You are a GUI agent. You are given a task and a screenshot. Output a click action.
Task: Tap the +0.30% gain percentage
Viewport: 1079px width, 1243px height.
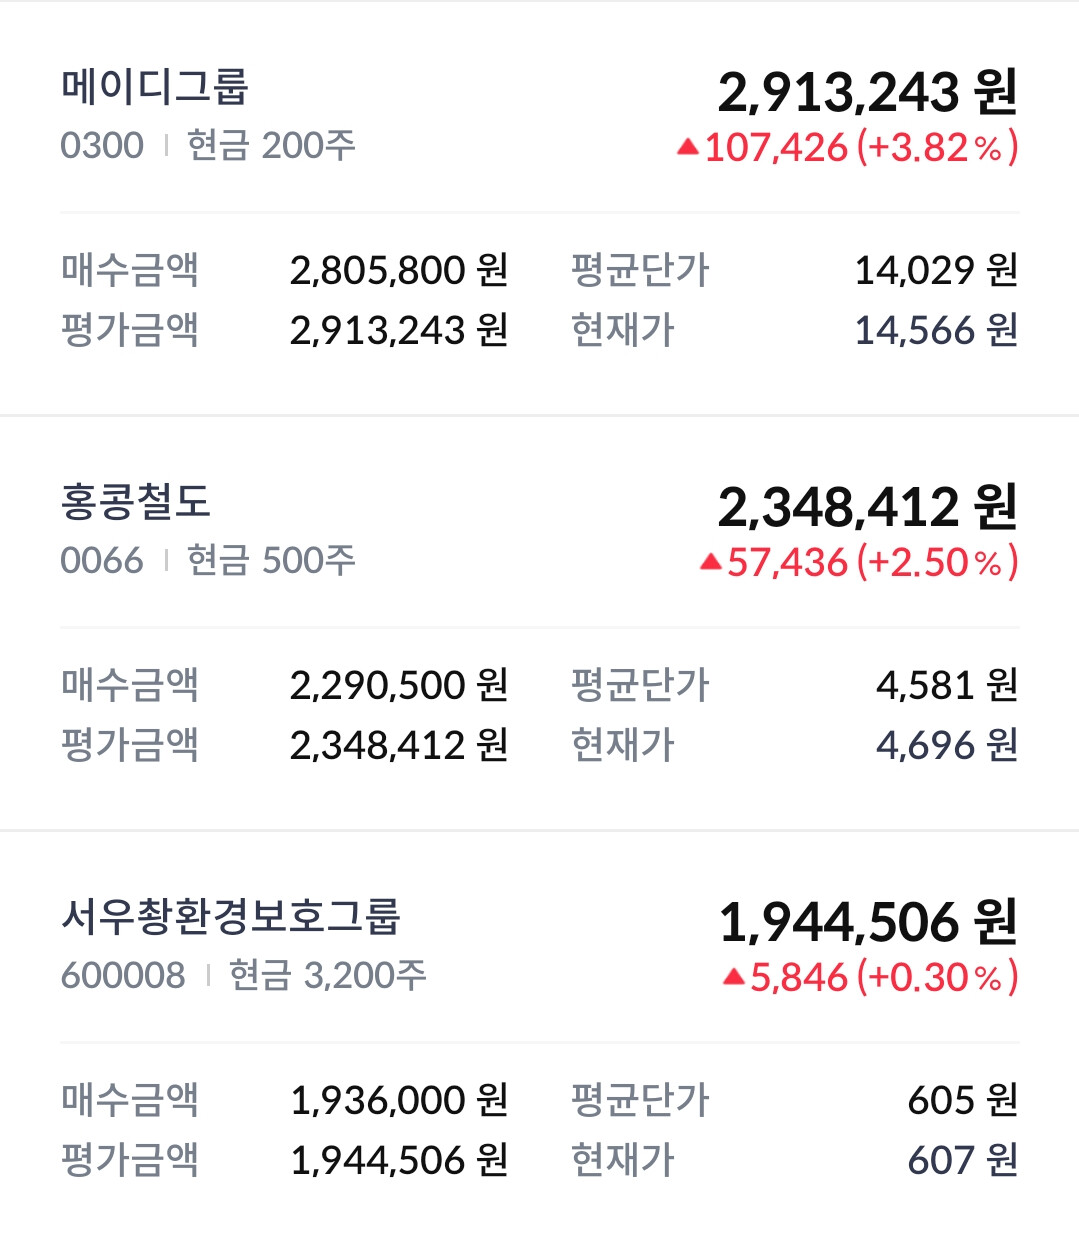click(937, 977)
